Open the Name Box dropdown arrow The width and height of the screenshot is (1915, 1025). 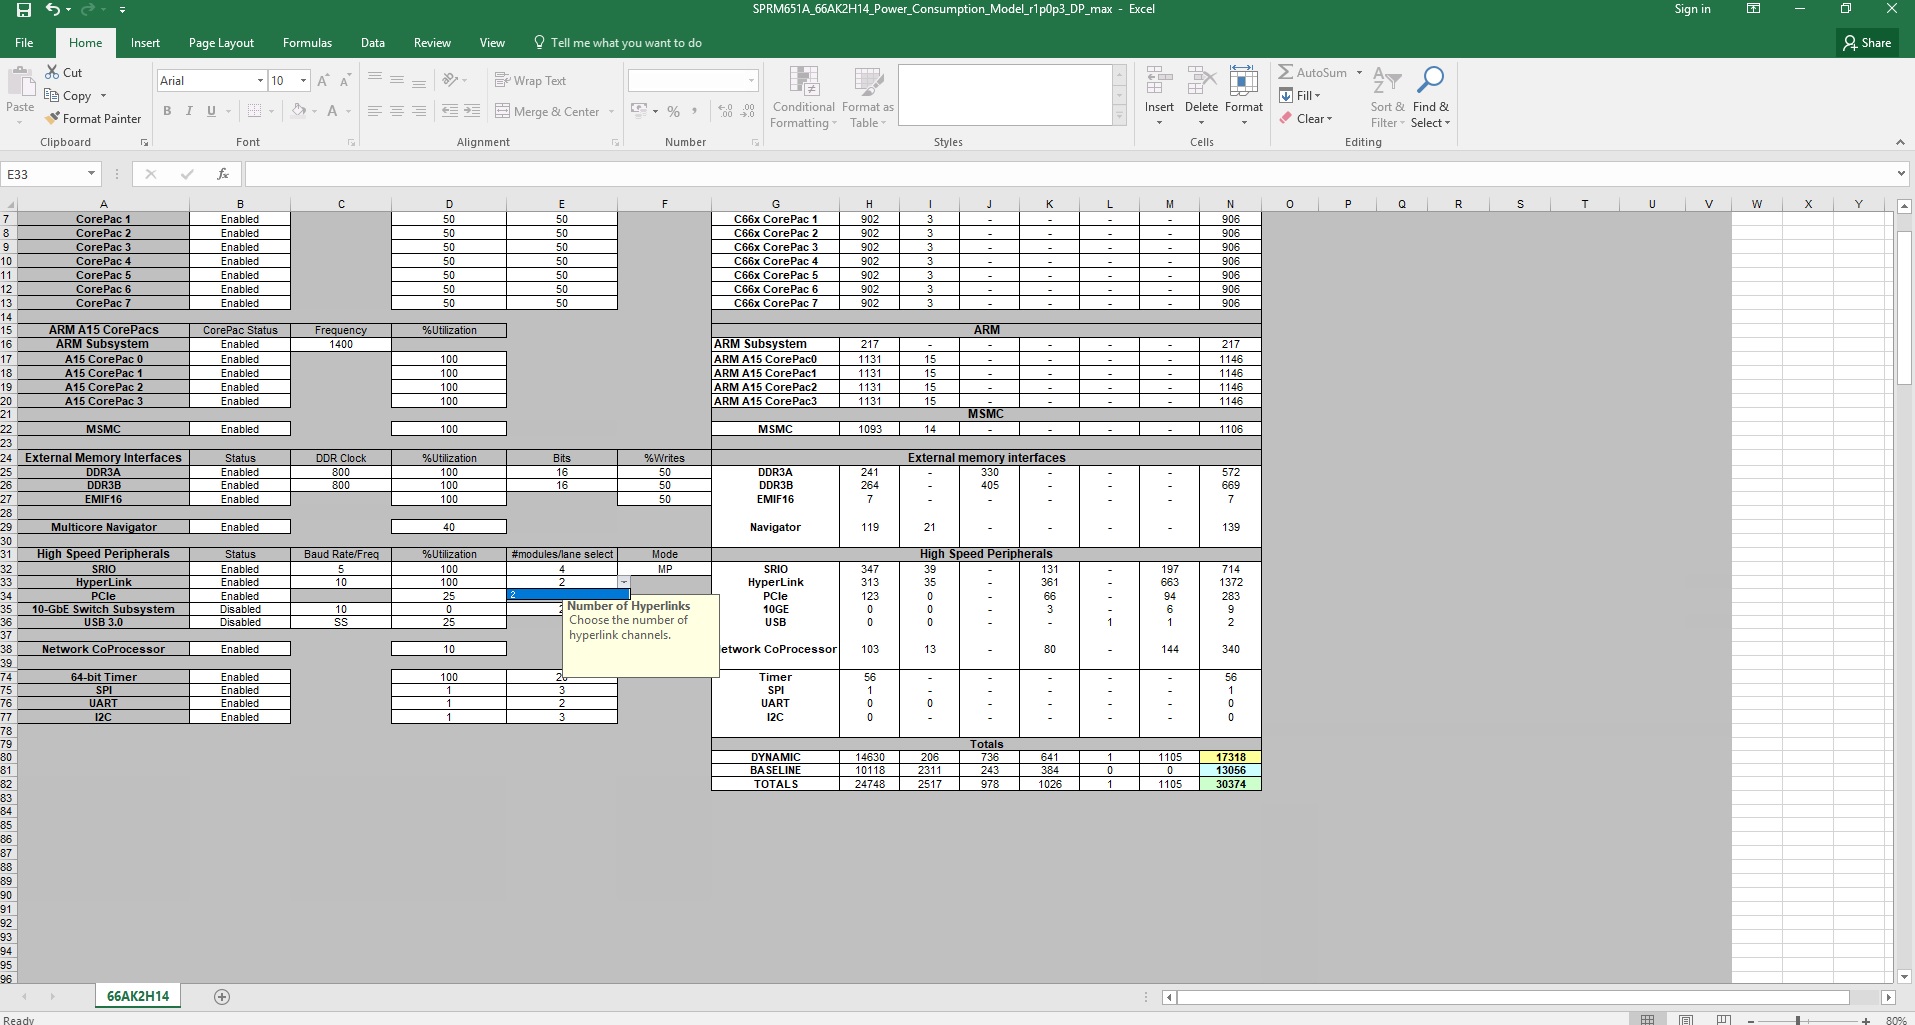(91, 174)
